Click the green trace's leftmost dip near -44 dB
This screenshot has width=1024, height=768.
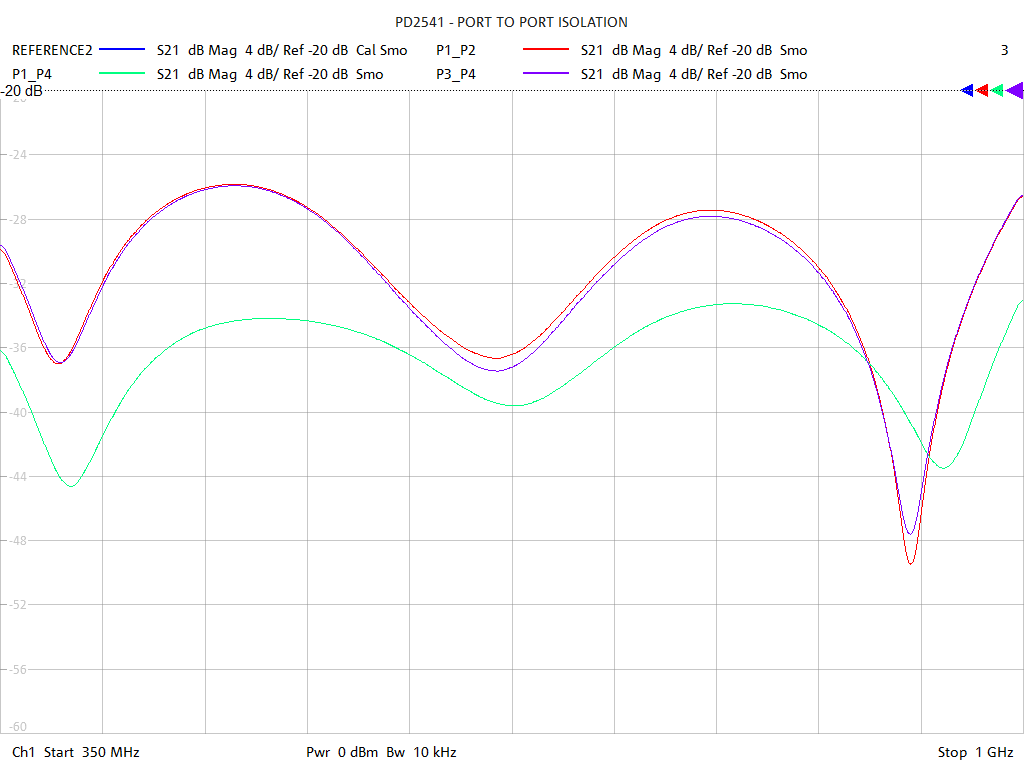pos(71,486)
